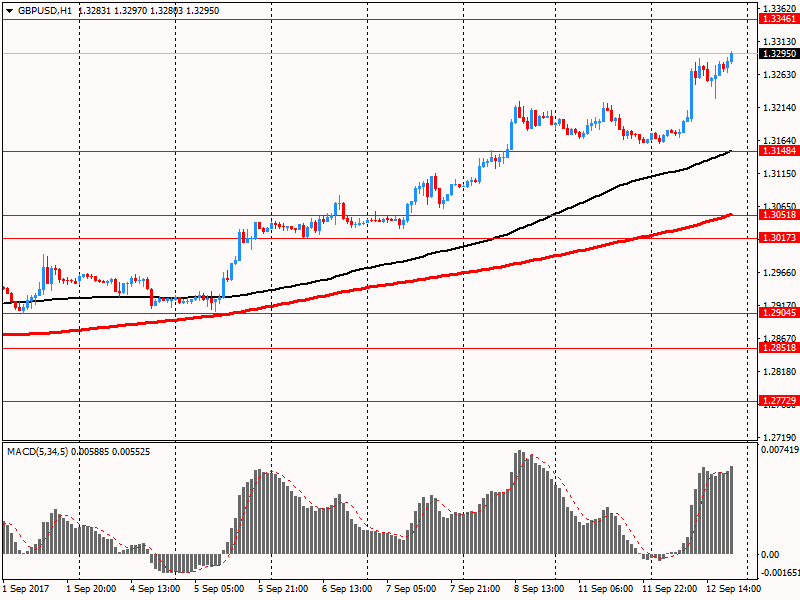Viewport: 800px width, 600px height.
Task: Select the GBPUSD,H1 chart title text
Action: click(x=45, y=11)
